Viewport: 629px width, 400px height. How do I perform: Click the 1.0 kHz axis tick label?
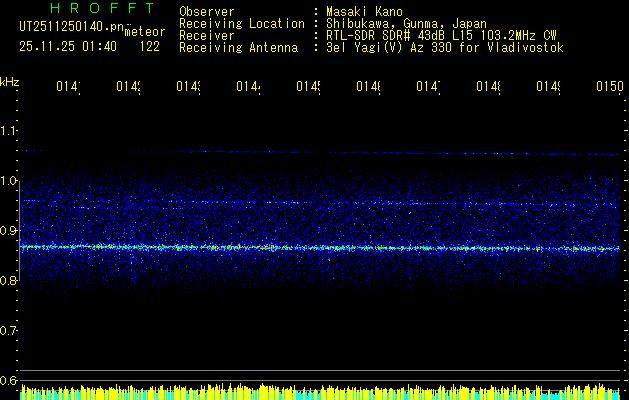click(8, 181)
